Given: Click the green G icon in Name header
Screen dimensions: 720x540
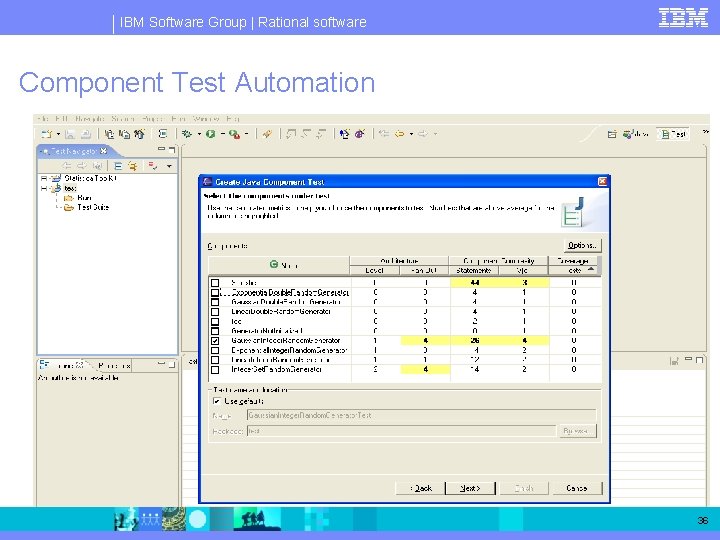Looking at the screenshot, I should (274, 264).
